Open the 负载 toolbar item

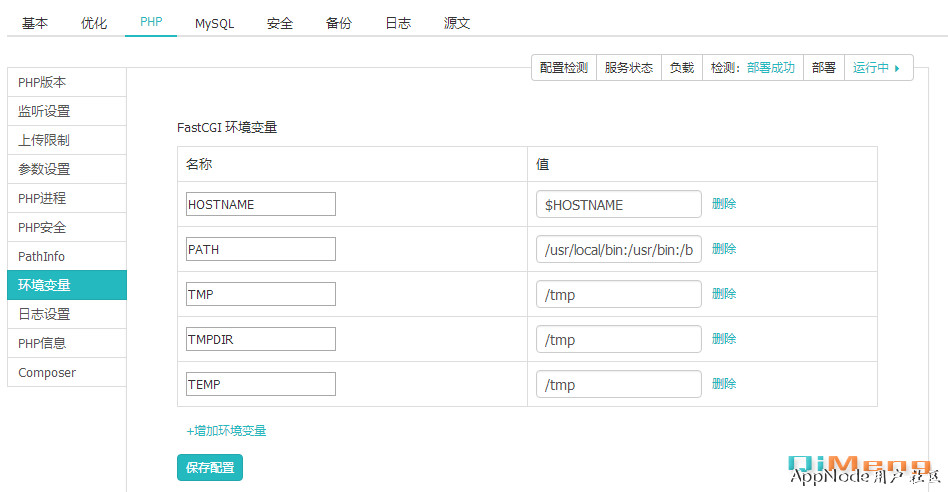click(x=681, y=68)
